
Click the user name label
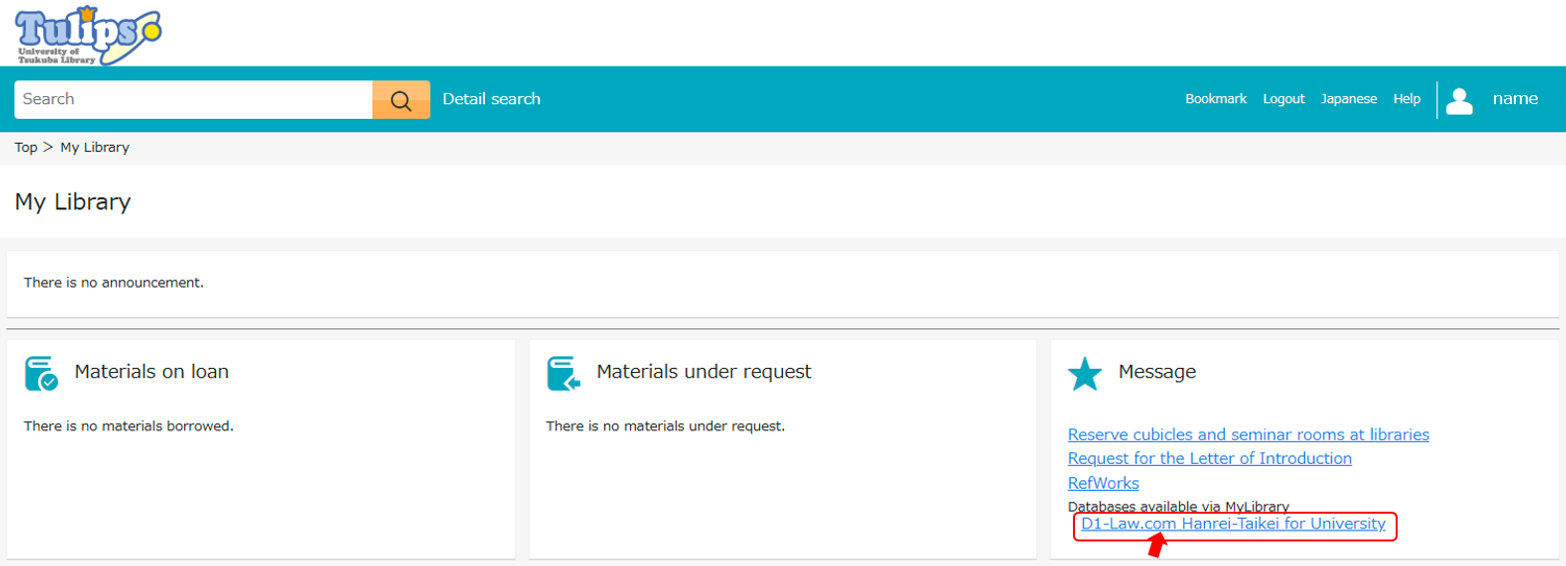click(1515, 98)
